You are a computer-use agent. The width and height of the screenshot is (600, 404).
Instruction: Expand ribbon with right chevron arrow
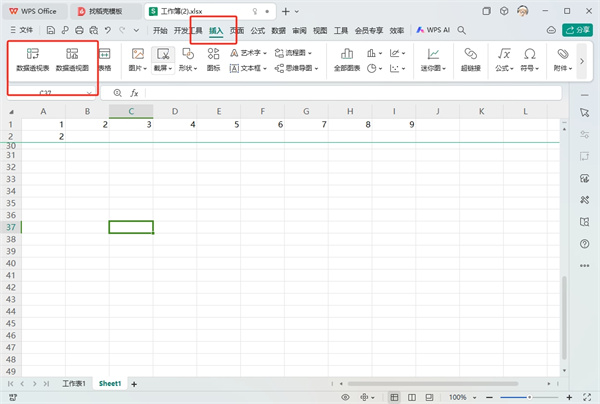(x=582, y=61)
